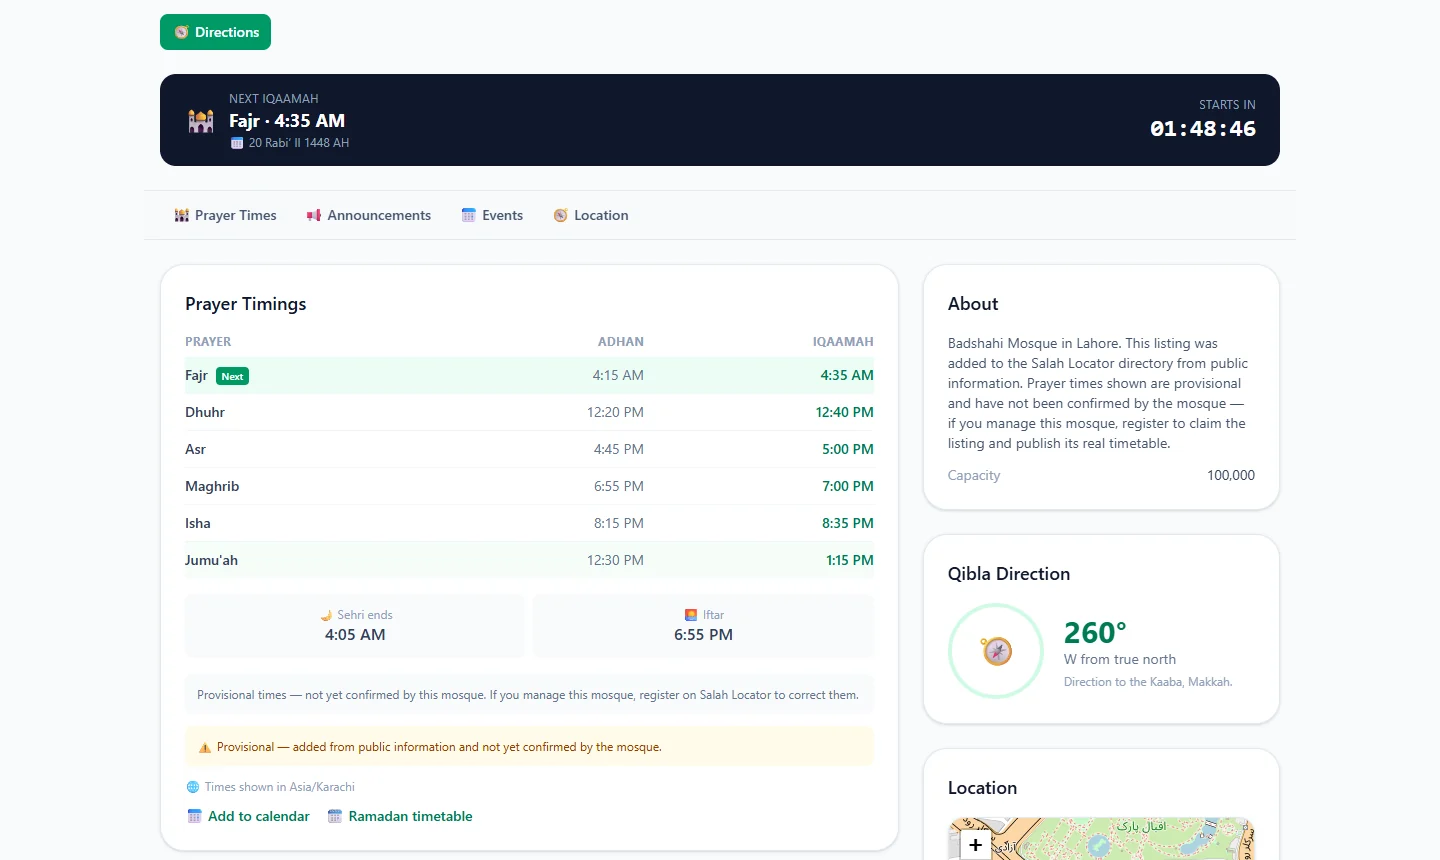The width and height of the screenshot is (1440, 860).
Task: Click the calendar icon next to Add to calendar
Action: (x=195, y=816)
